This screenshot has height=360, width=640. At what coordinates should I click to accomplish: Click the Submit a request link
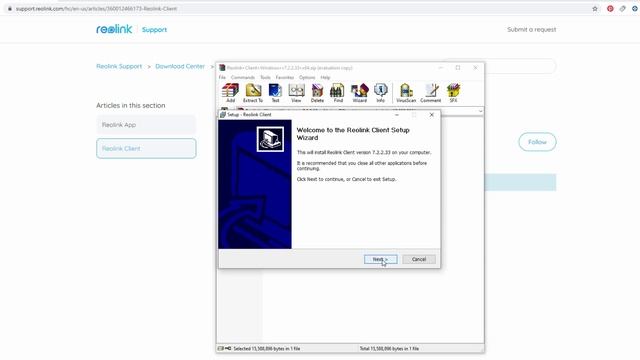click(x=531, y=29)
